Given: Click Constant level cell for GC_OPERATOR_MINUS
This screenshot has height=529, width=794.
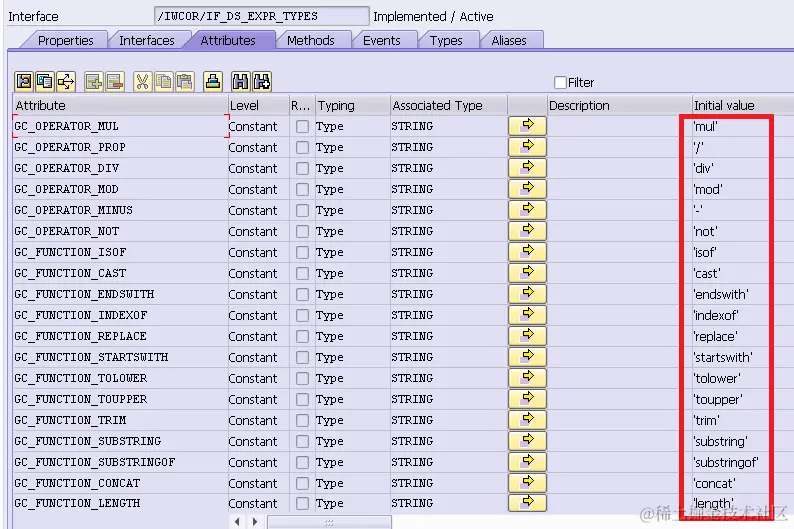Looking at the screenshot, I should click(x=258, y=210).
